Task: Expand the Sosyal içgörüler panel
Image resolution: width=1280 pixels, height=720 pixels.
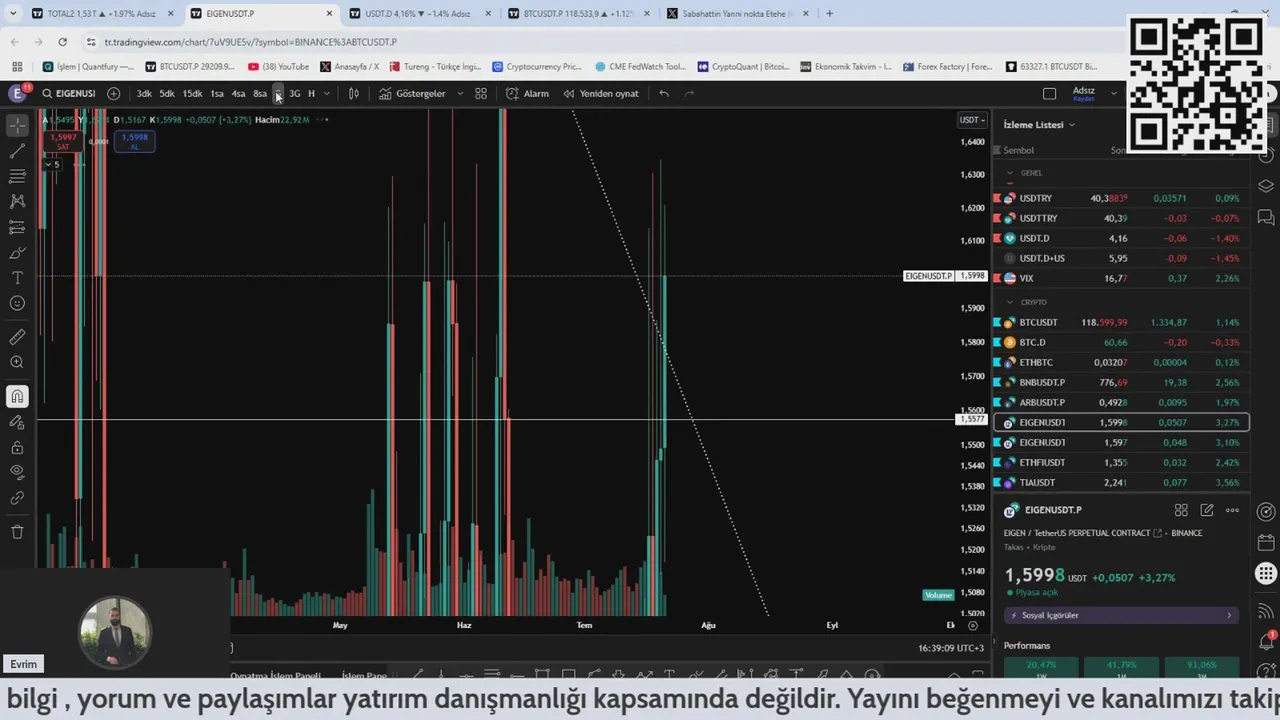Action: tap(1121, 615)
